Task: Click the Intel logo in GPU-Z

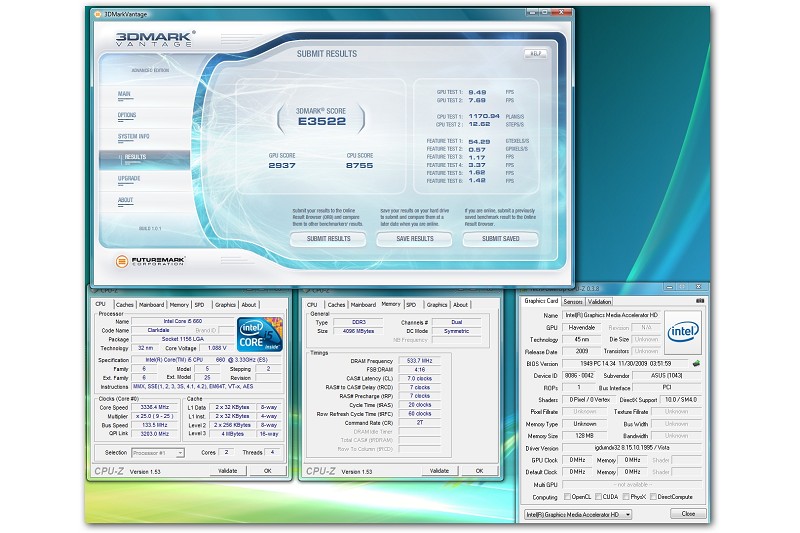Action: point(683,332)
